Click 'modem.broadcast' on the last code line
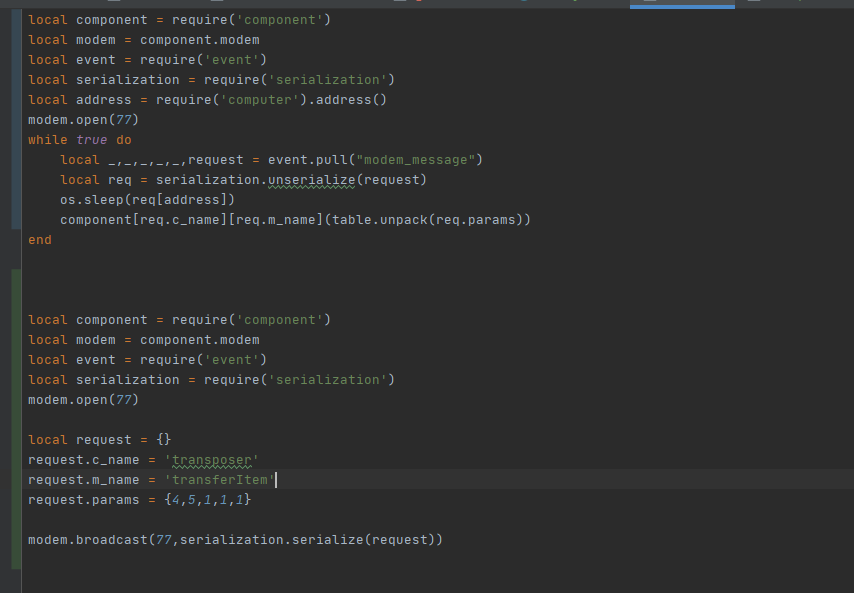The image size is (854, 593). 88,540
